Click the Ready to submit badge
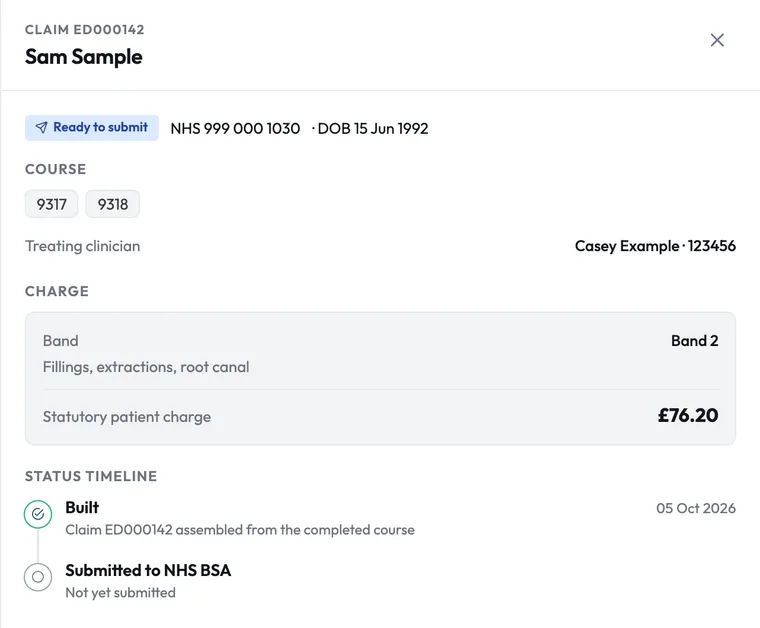Viewport: 760px width, 628px height. 92,128
